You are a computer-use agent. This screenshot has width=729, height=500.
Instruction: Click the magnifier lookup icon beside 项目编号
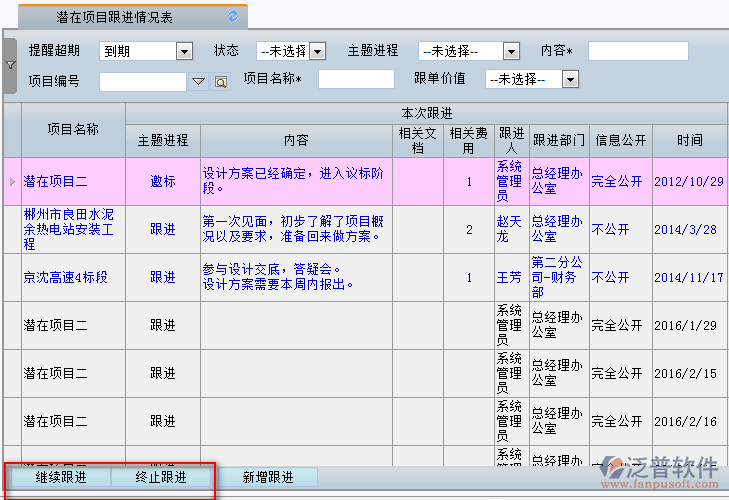221,82
